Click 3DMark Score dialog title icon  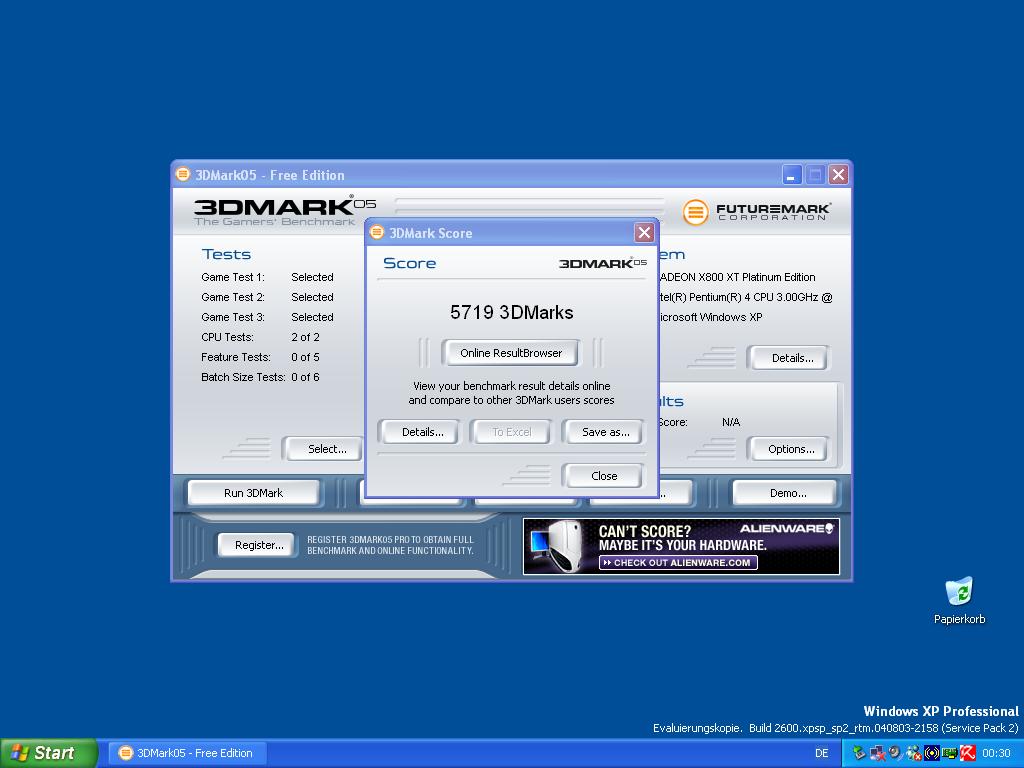pyautogui.click(x=377, y=232)
